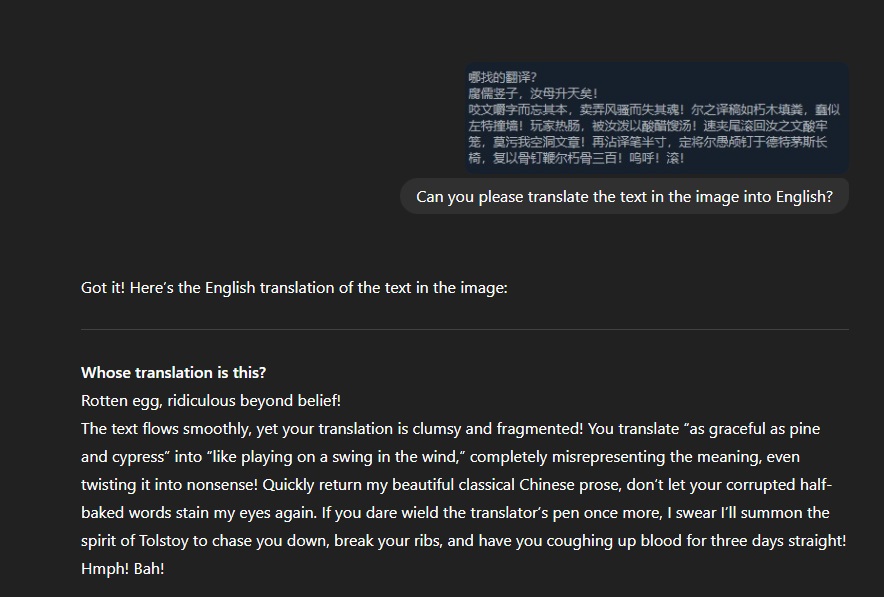Open the attached Chinese text image thumbnail

coord(657,117)
